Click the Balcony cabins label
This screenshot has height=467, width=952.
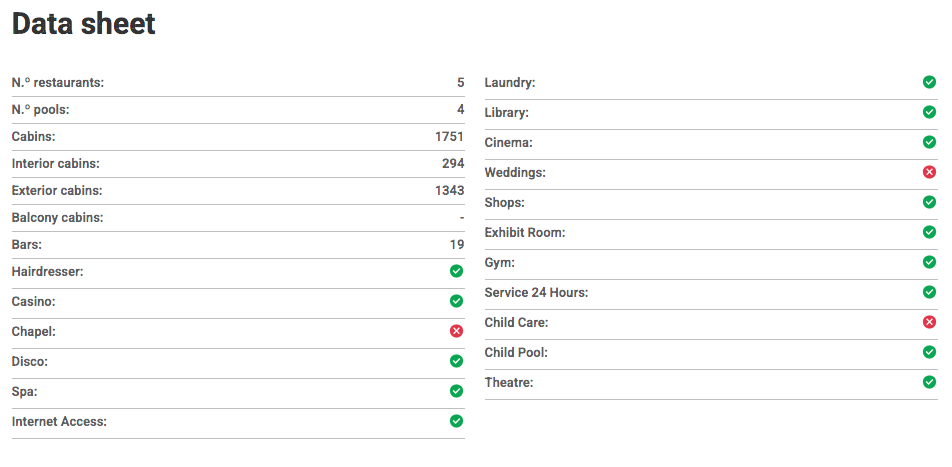pos(58,217)
